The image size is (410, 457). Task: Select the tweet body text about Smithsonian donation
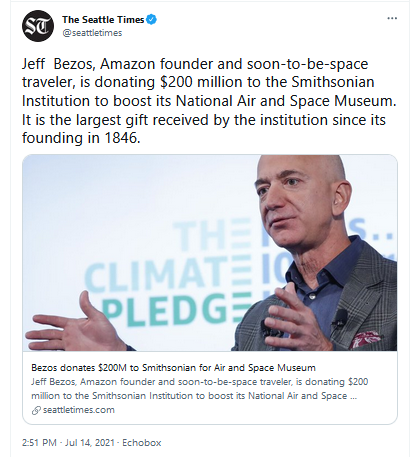point(209,101)
